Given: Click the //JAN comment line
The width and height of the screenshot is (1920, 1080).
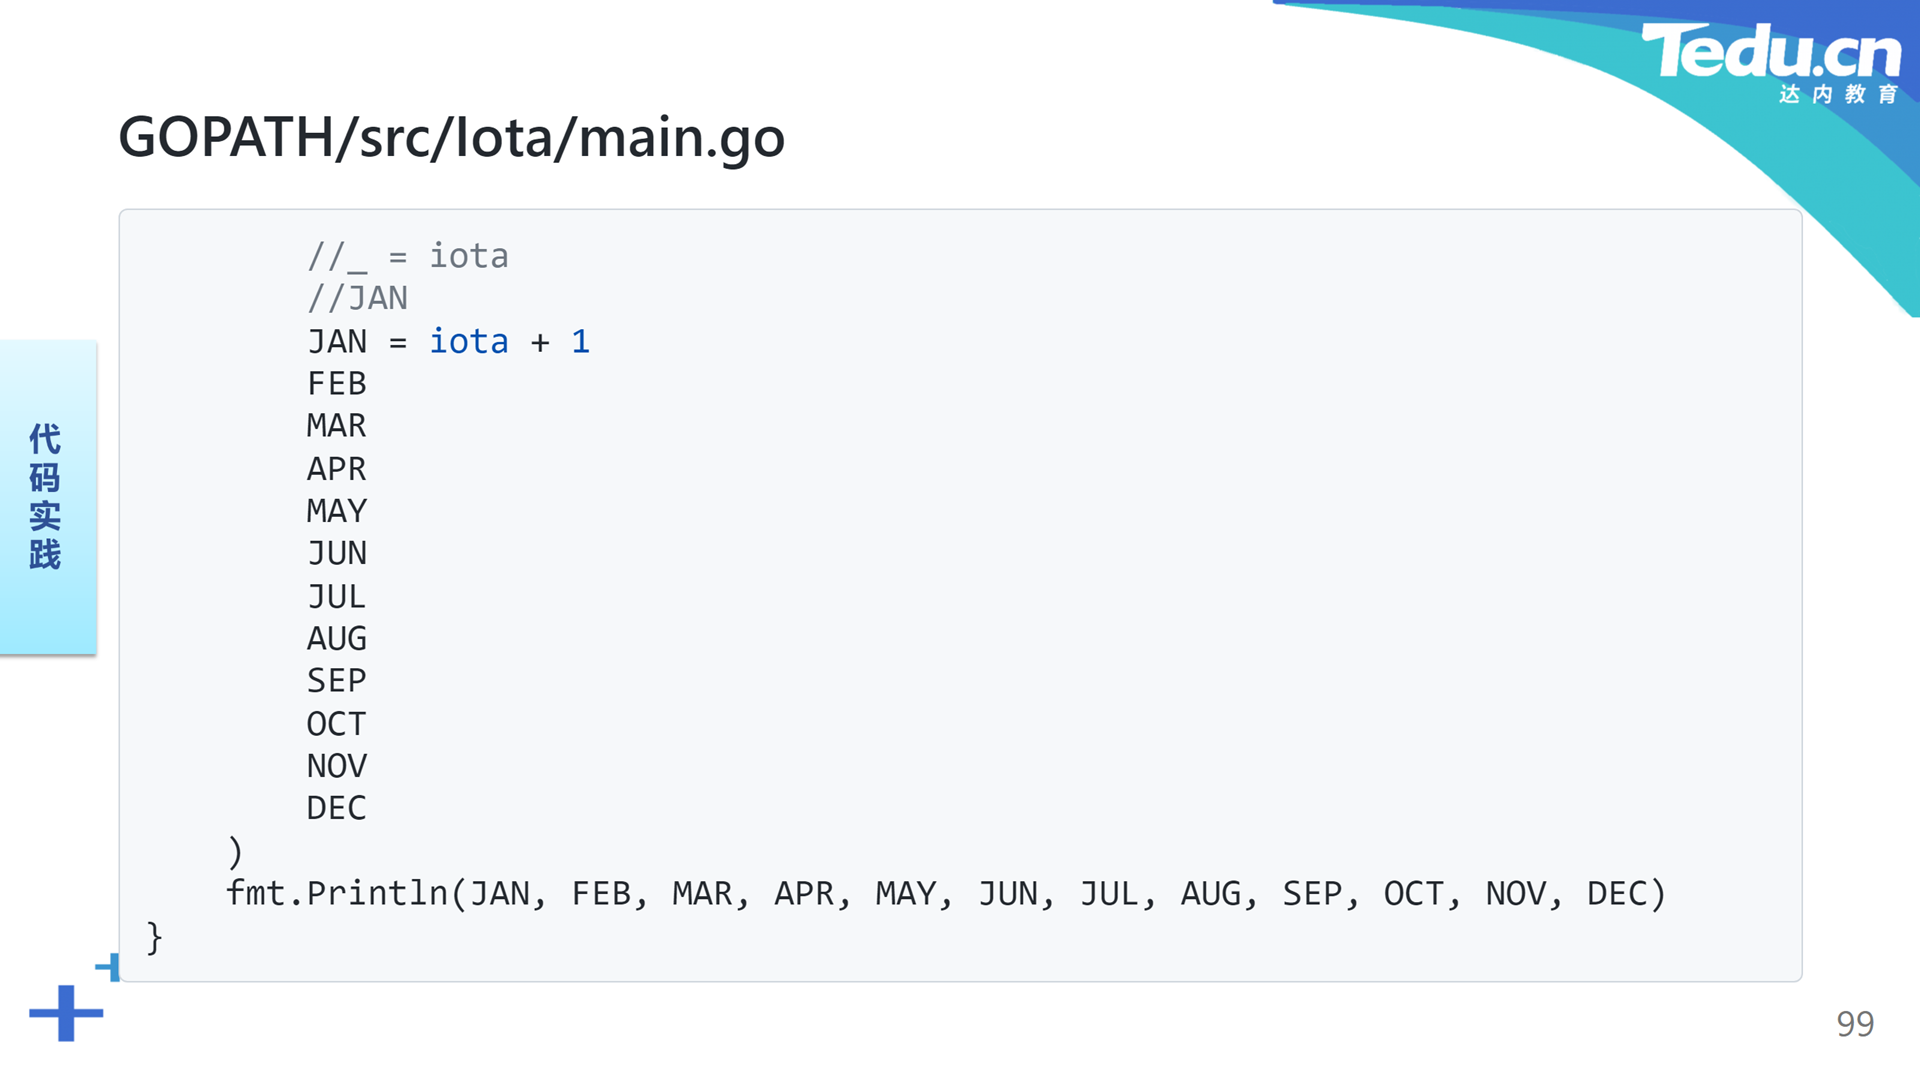Looking at the screenshot, I should [x=357, y=298].
